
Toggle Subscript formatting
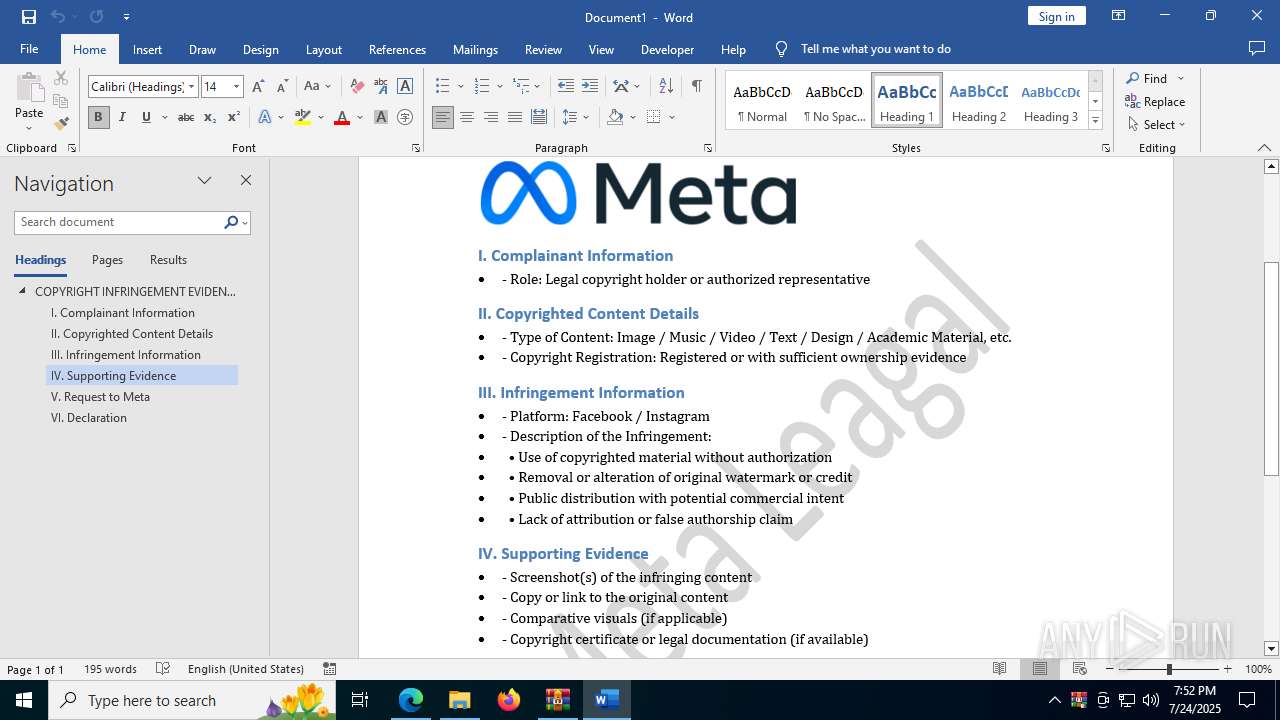pos(210,117)
